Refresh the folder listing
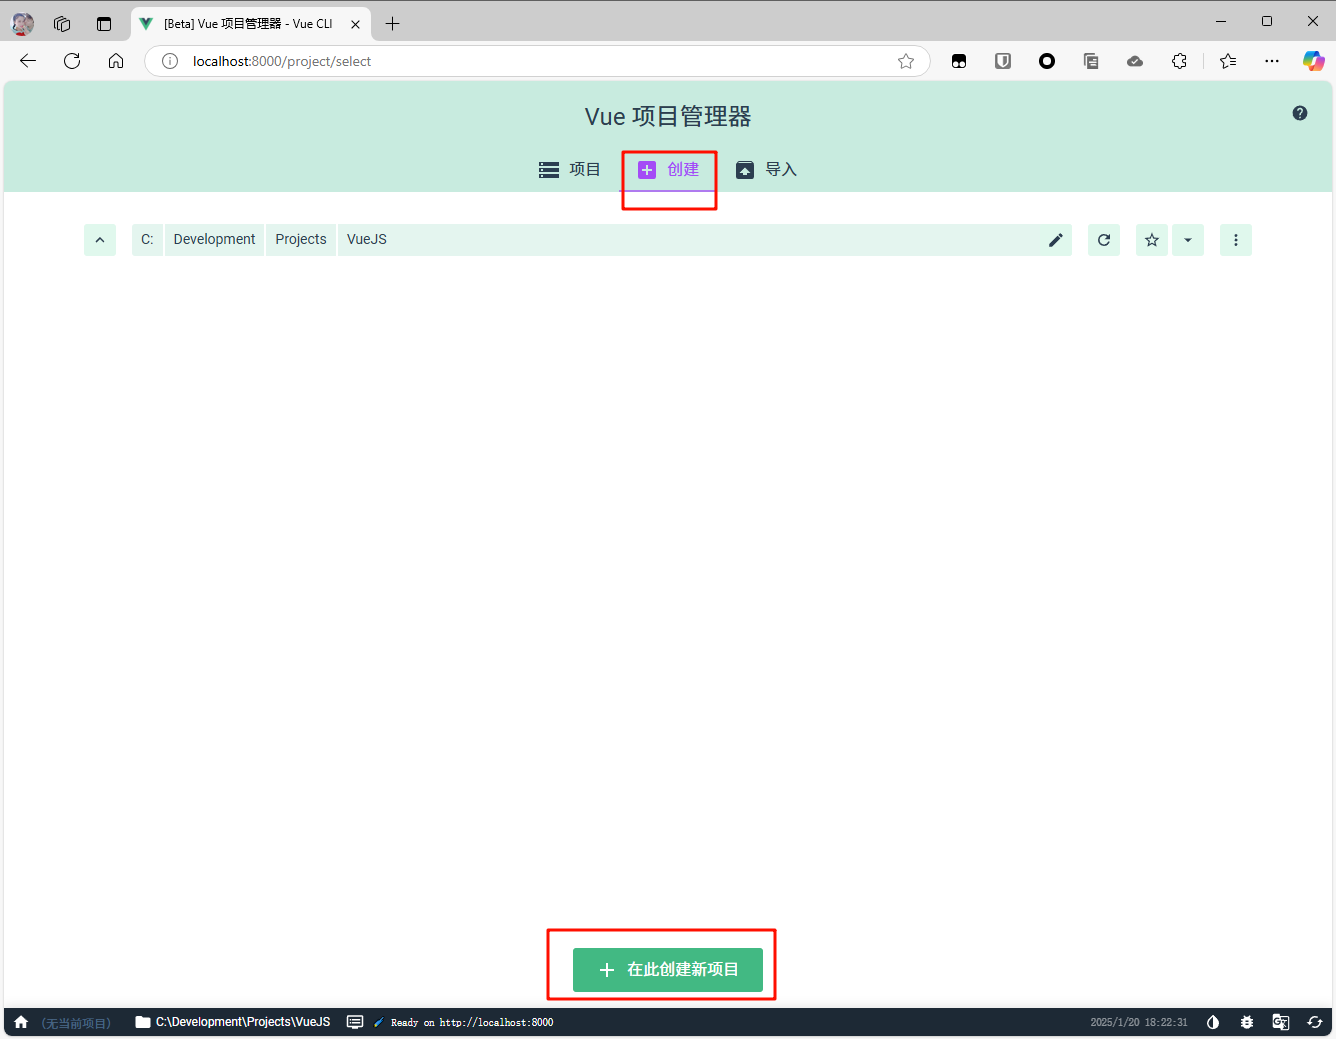Viewport: 1336px width, 1039px height. [x=1104, y=240]
